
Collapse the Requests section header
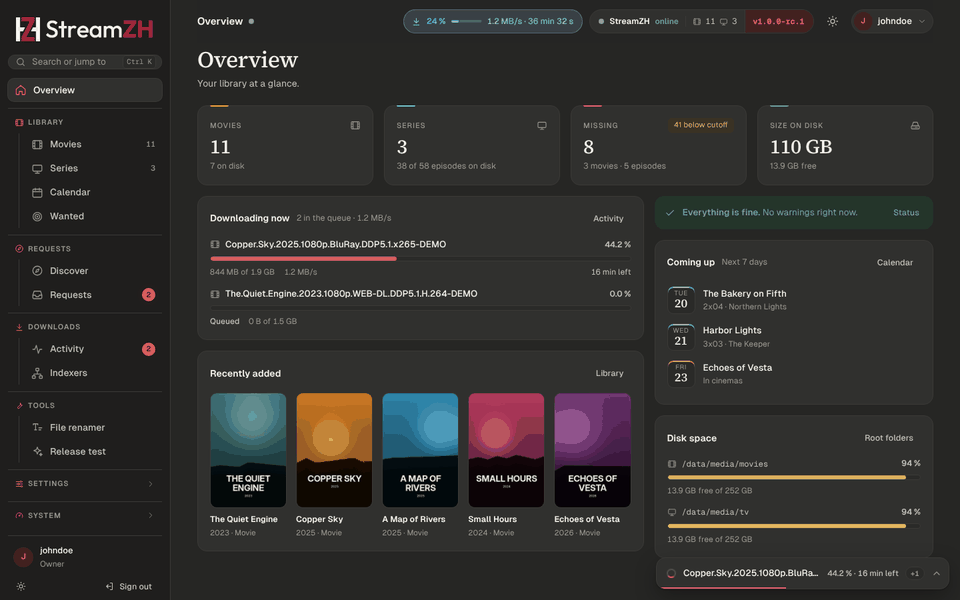pyautogui.click(x=85, y=249)
